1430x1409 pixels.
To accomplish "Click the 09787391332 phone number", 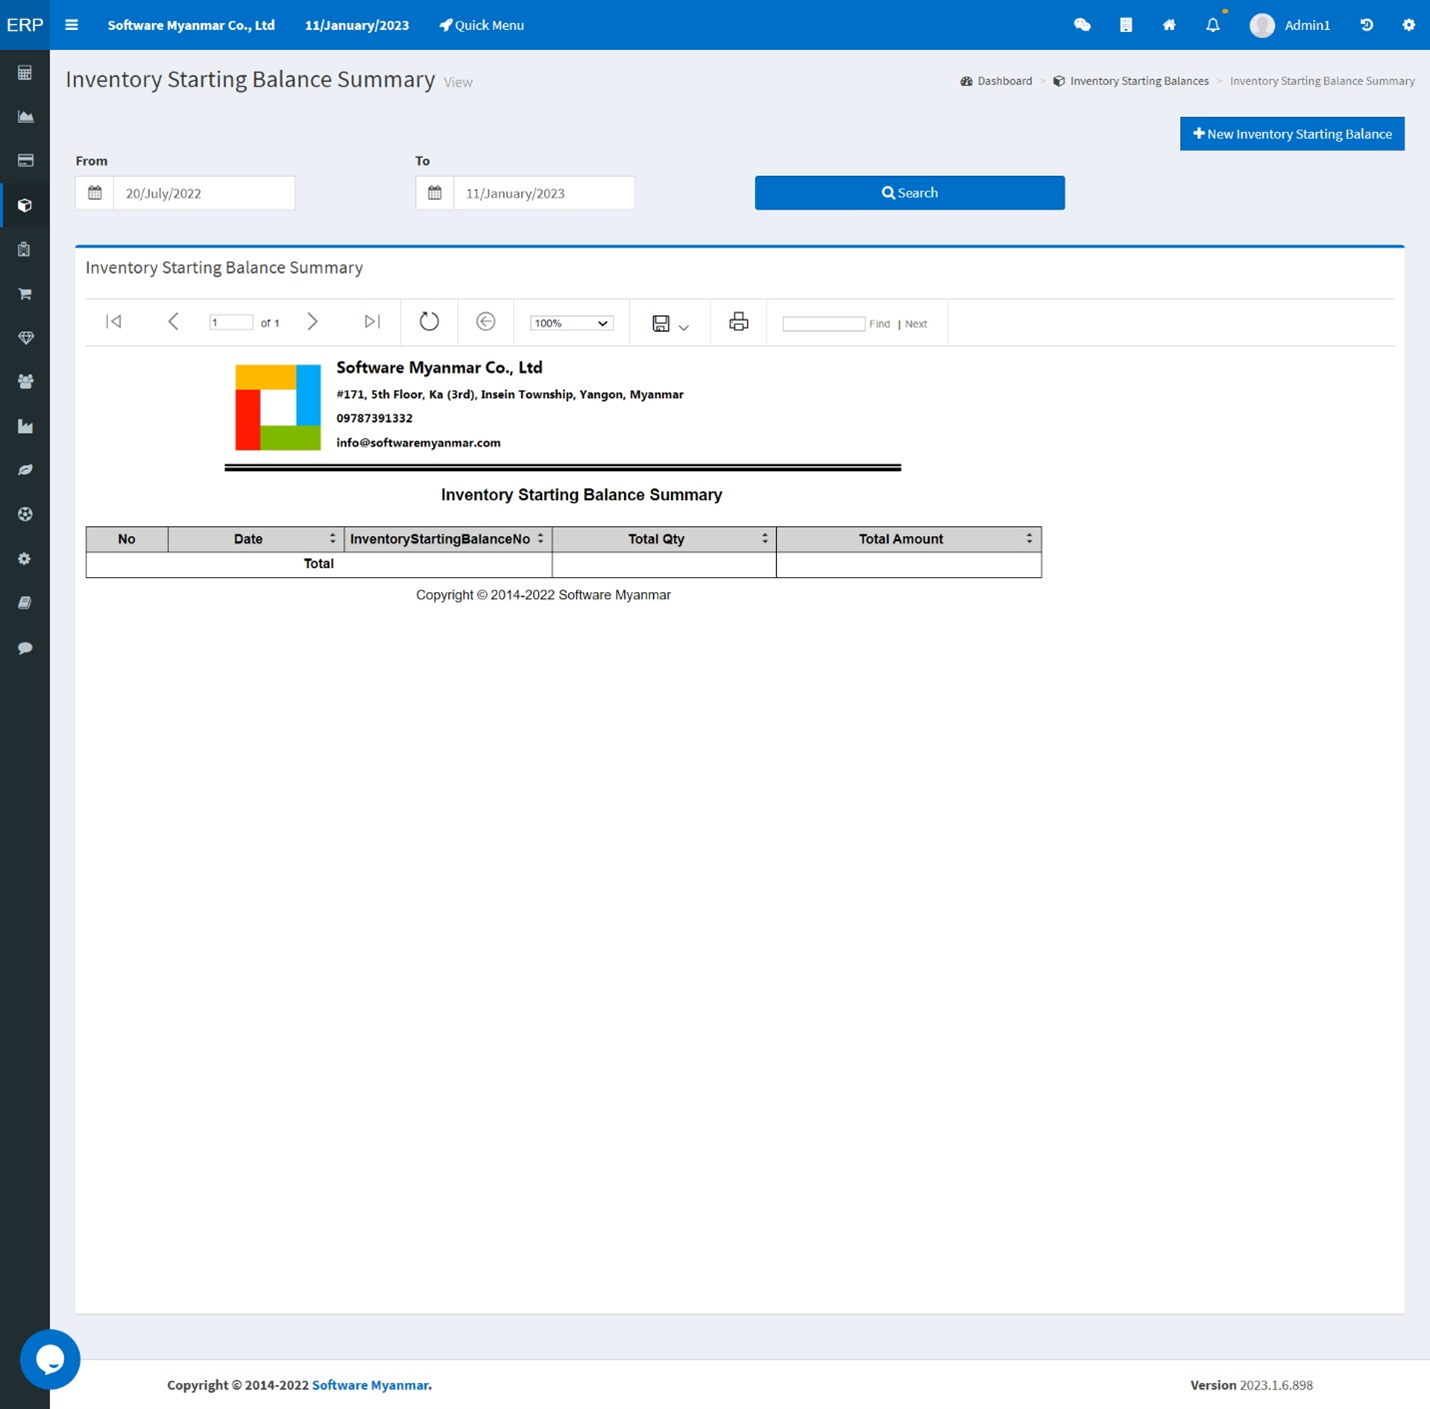I will (x=374, y=418).
